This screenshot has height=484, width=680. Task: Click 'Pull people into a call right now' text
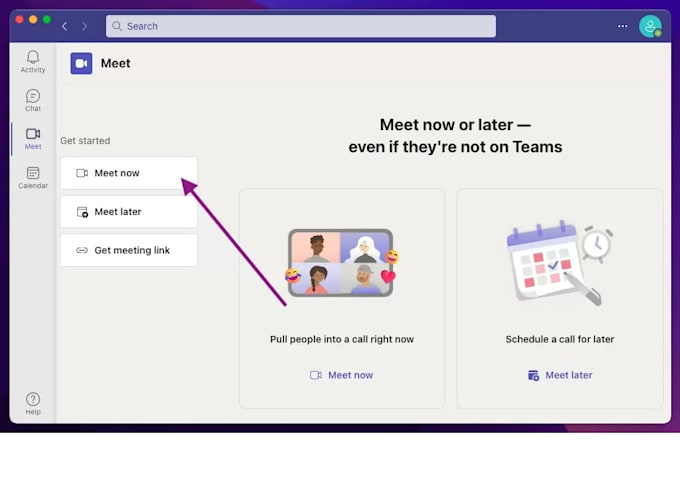pos(342,339)
